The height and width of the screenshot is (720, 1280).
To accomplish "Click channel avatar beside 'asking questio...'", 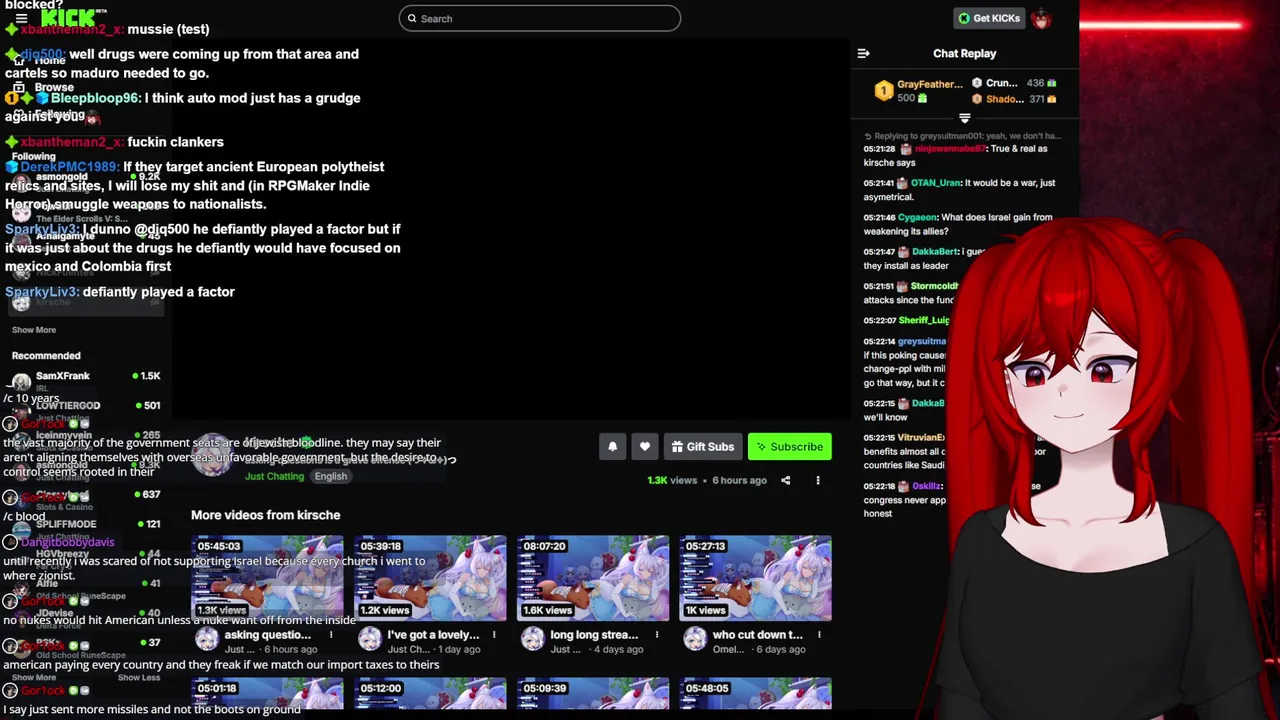I will pos(207,639).
